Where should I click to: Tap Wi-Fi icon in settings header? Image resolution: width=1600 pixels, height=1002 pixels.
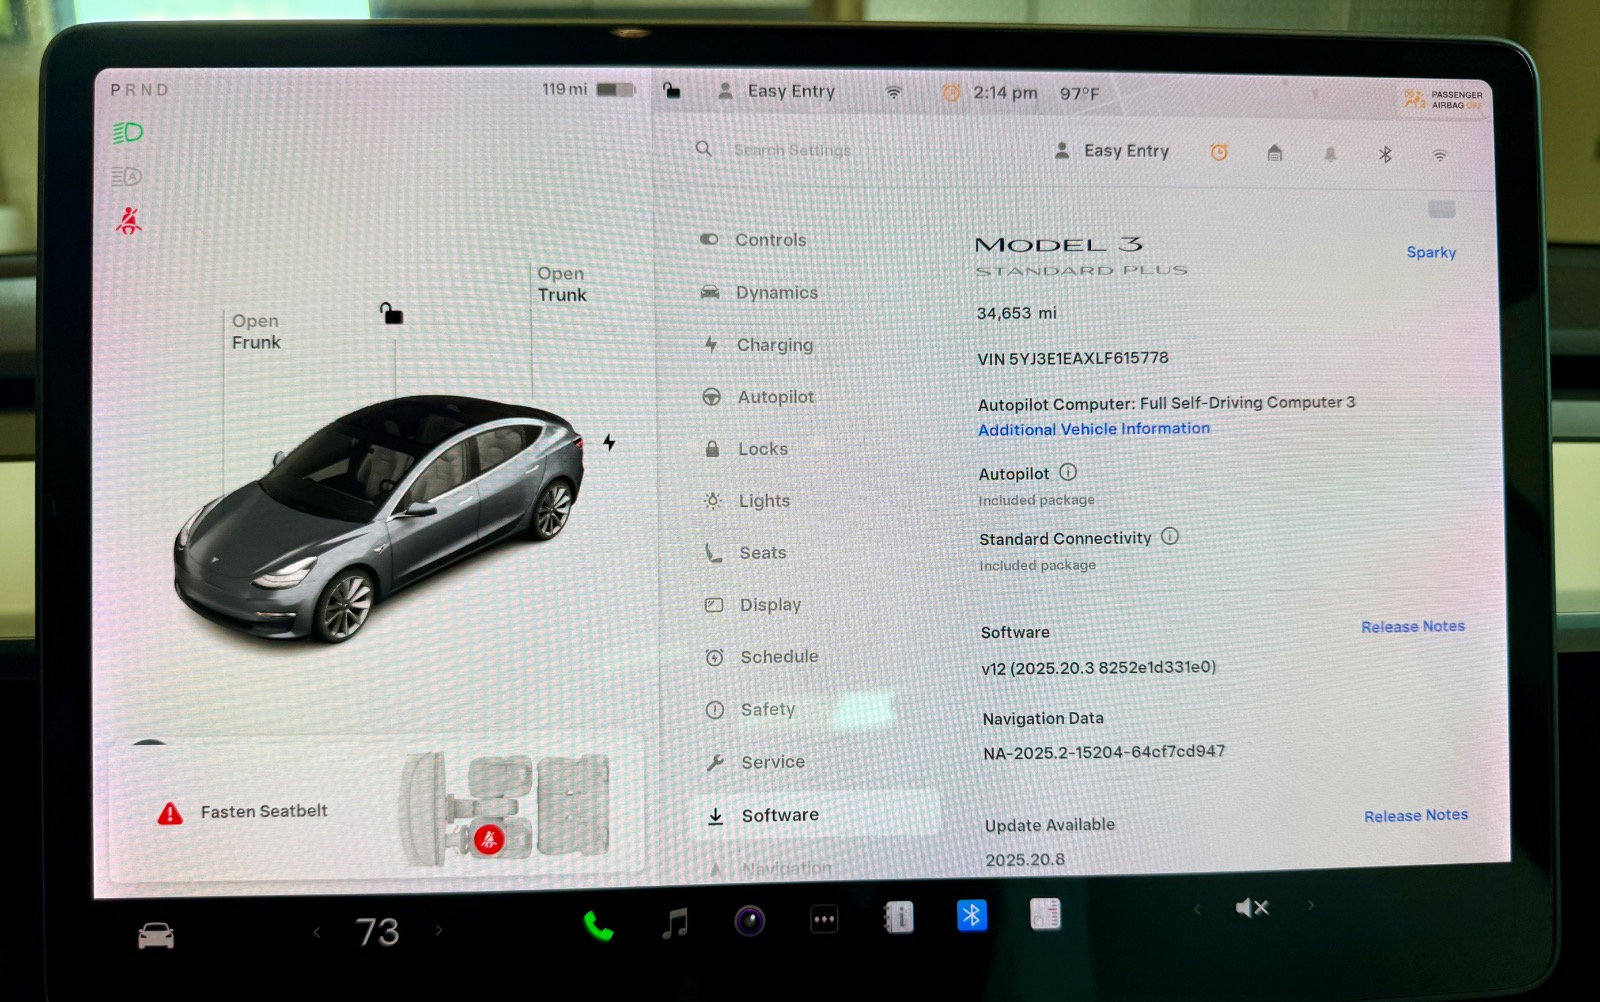click(x=1440, y=156)
